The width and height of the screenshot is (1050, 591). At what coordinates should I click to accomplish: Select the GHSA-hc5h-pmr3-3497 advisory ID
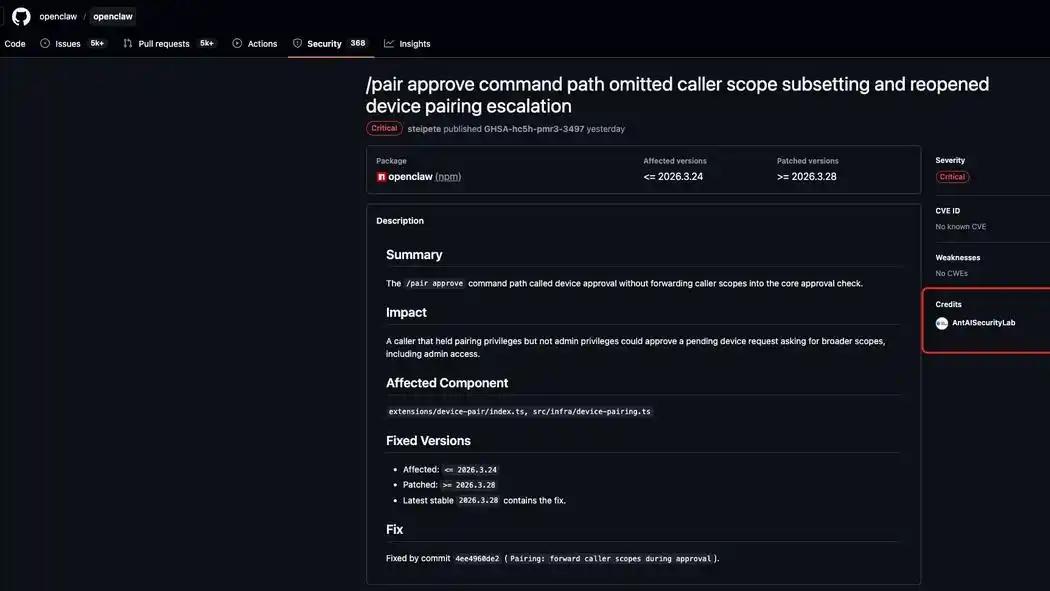tap(534, 129)
